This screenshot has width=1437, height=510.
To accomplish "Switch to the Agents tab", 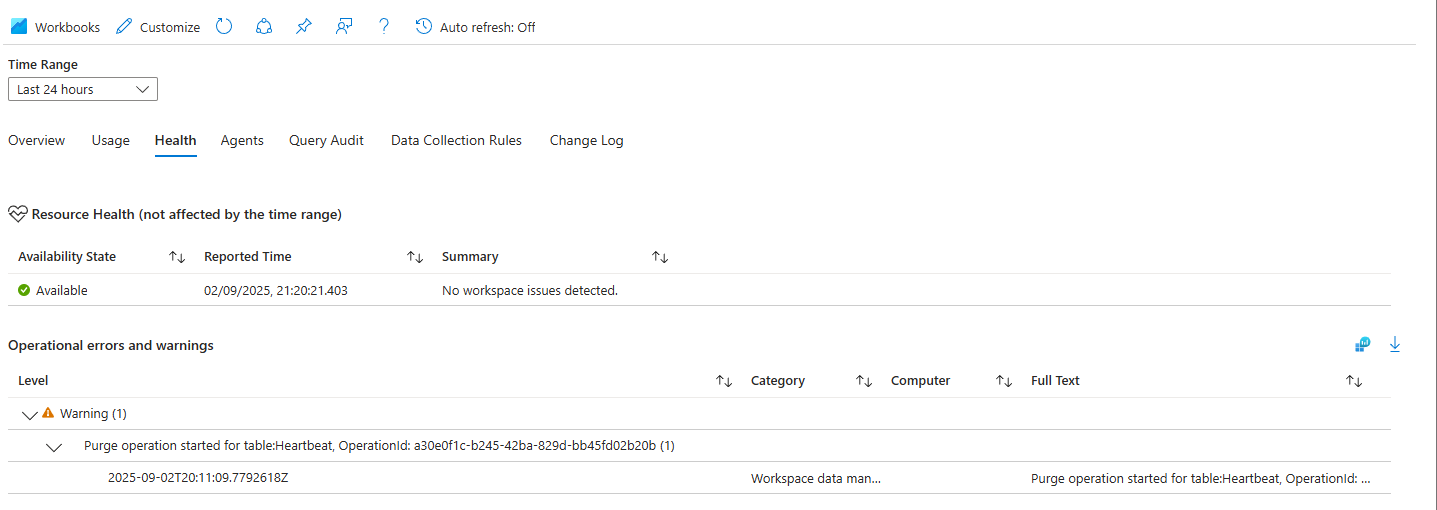I will click(x=242, y=141).
